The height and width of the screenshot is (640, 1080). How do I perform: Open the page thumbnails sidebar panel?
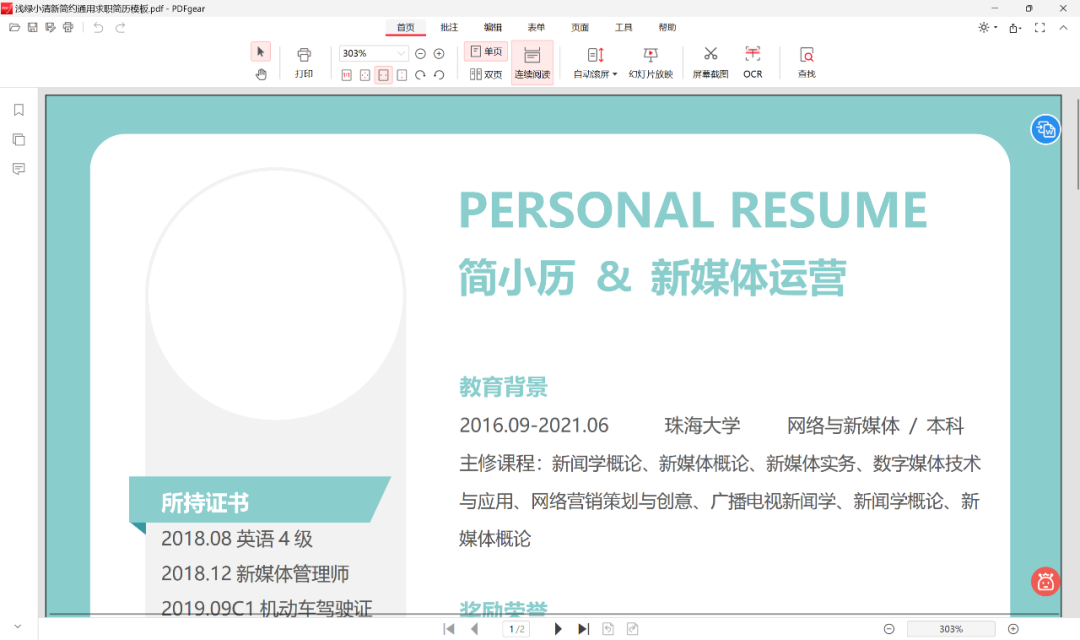pos(19,140)
